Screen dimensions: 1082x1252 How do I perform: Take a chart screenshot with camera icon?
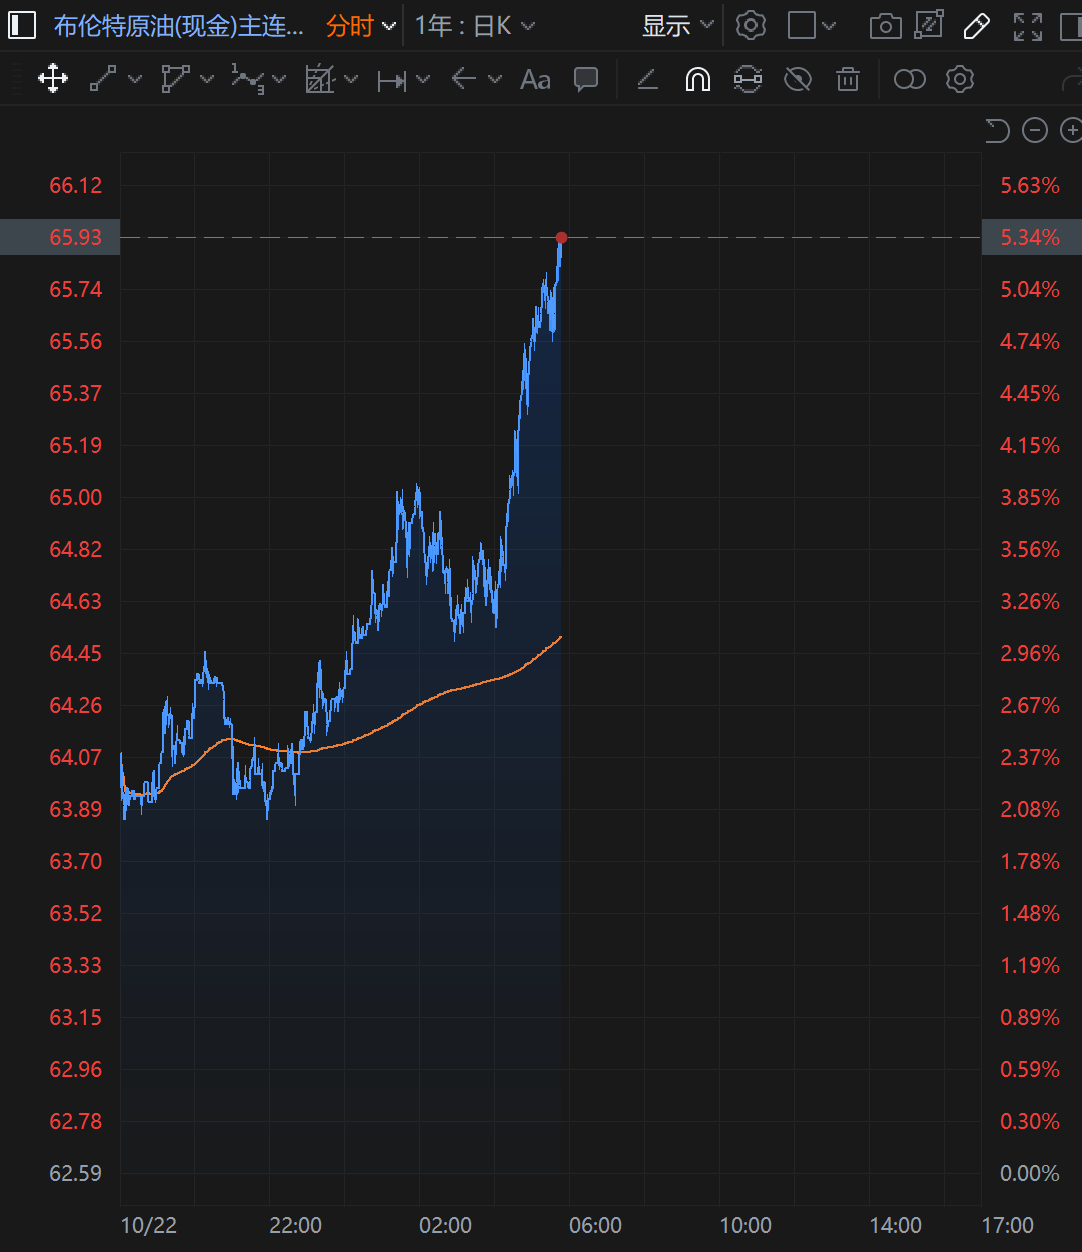coord(885,26)
